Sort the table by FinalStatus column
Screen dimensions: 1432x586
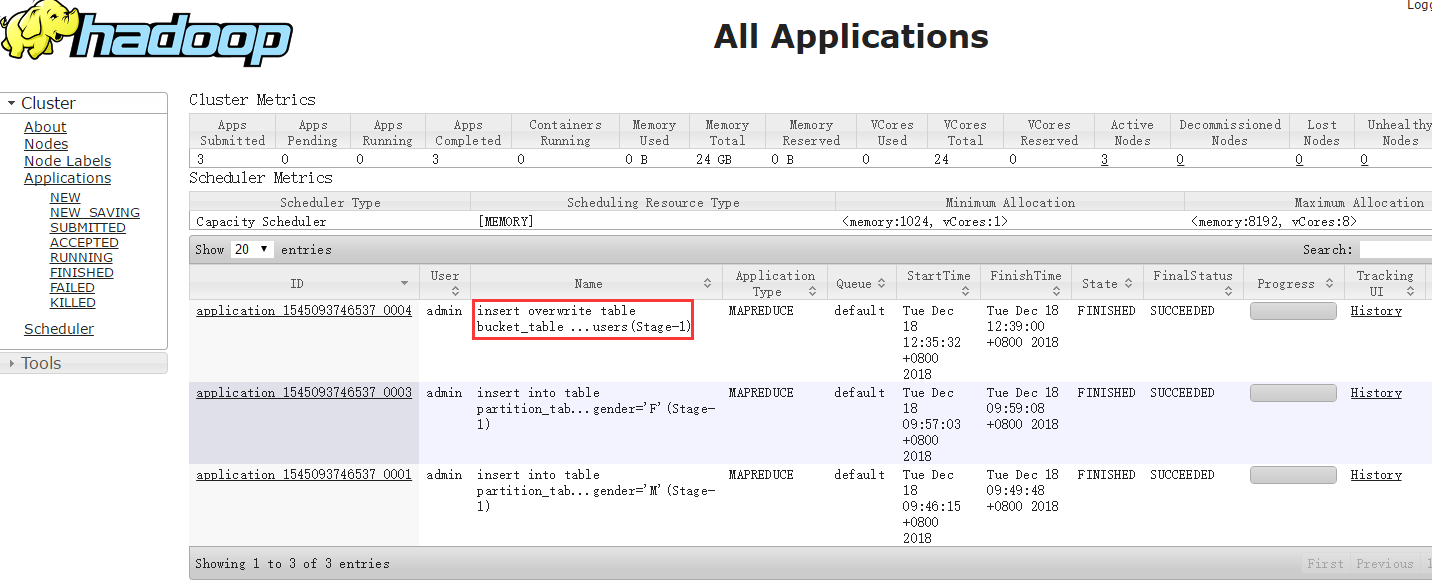(x=1194, y=283)
